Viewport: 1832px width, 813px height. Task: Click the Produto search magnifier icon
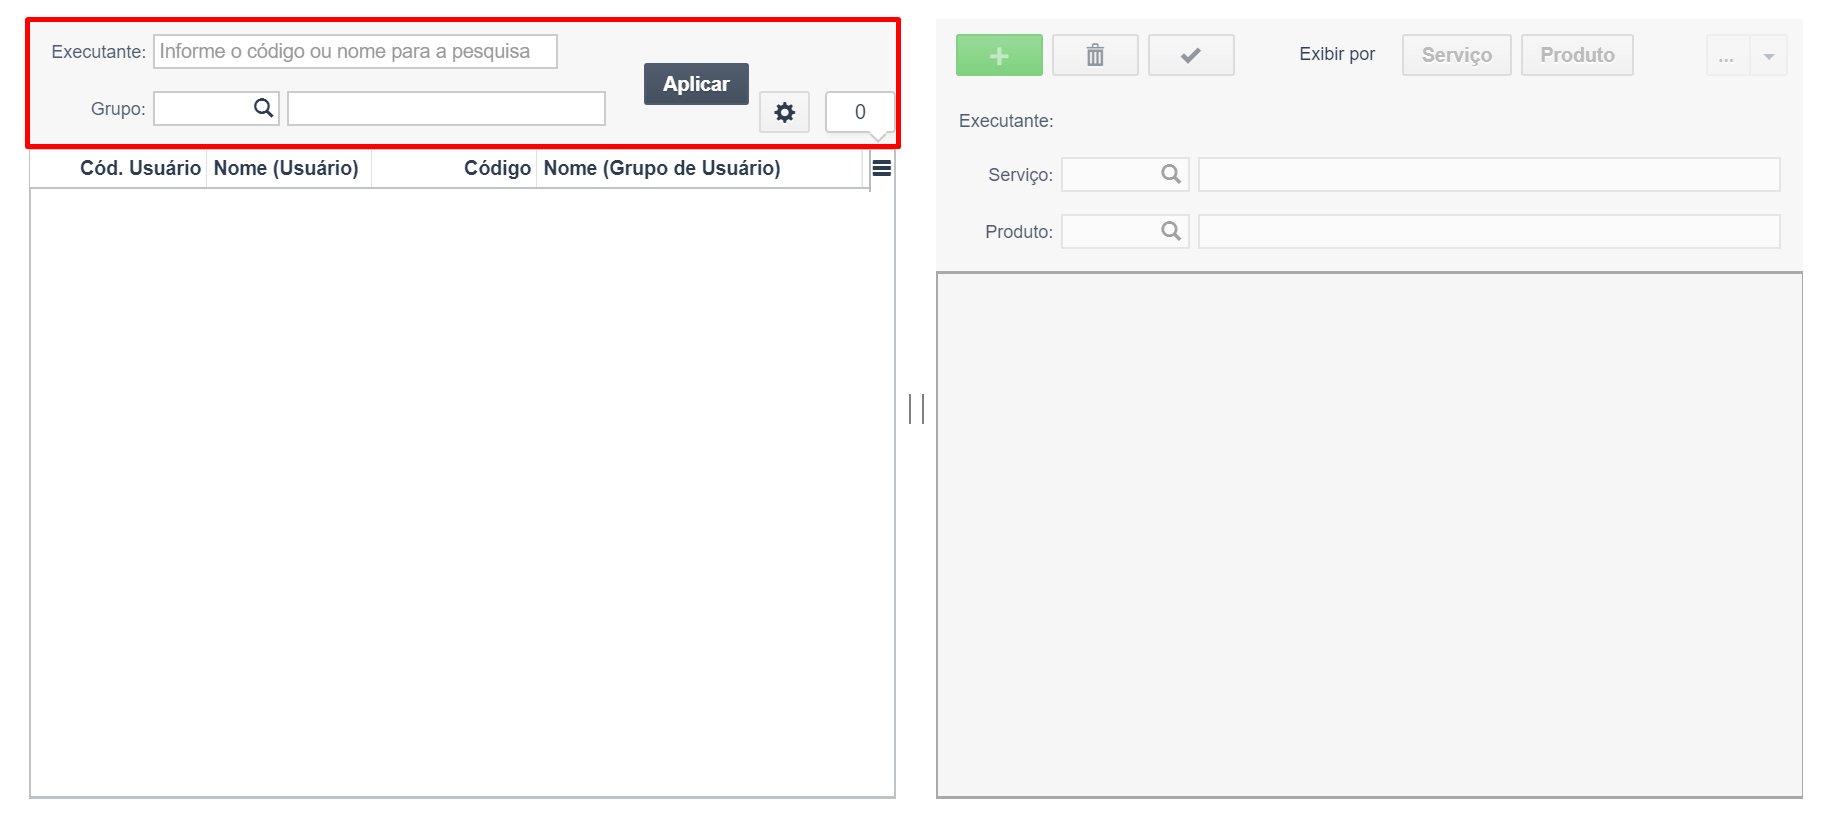(x=1171, y=231)
